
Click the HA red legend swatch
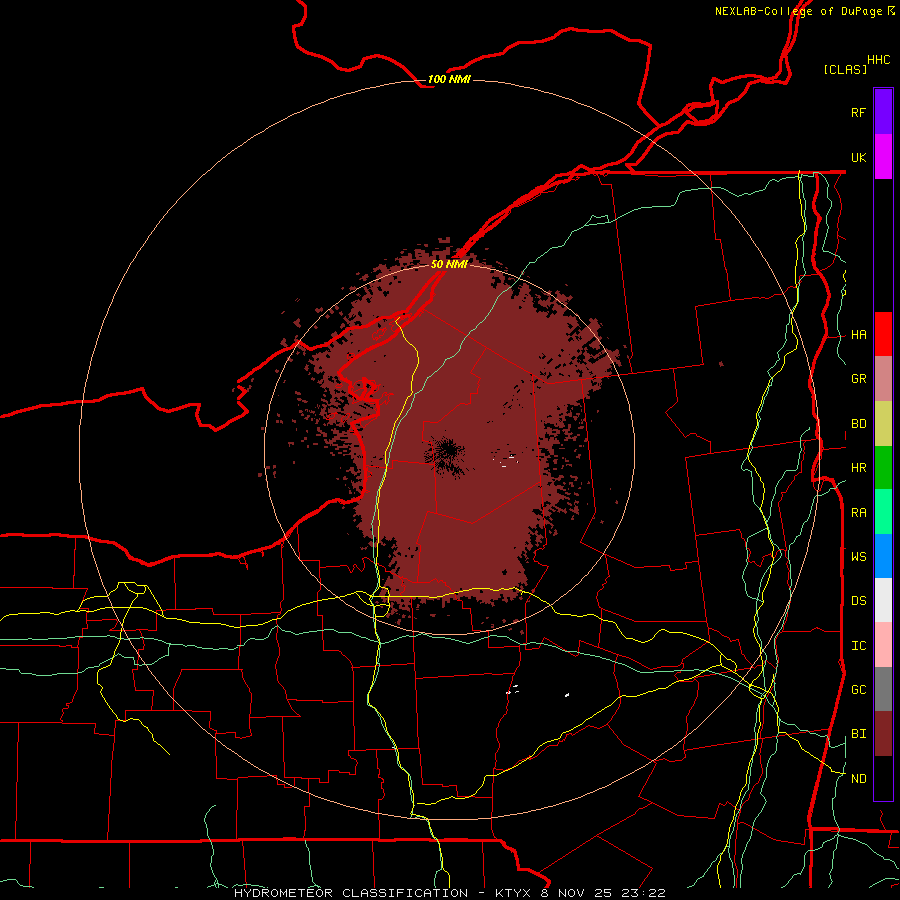pyautogui.click(x=883, y=334)
